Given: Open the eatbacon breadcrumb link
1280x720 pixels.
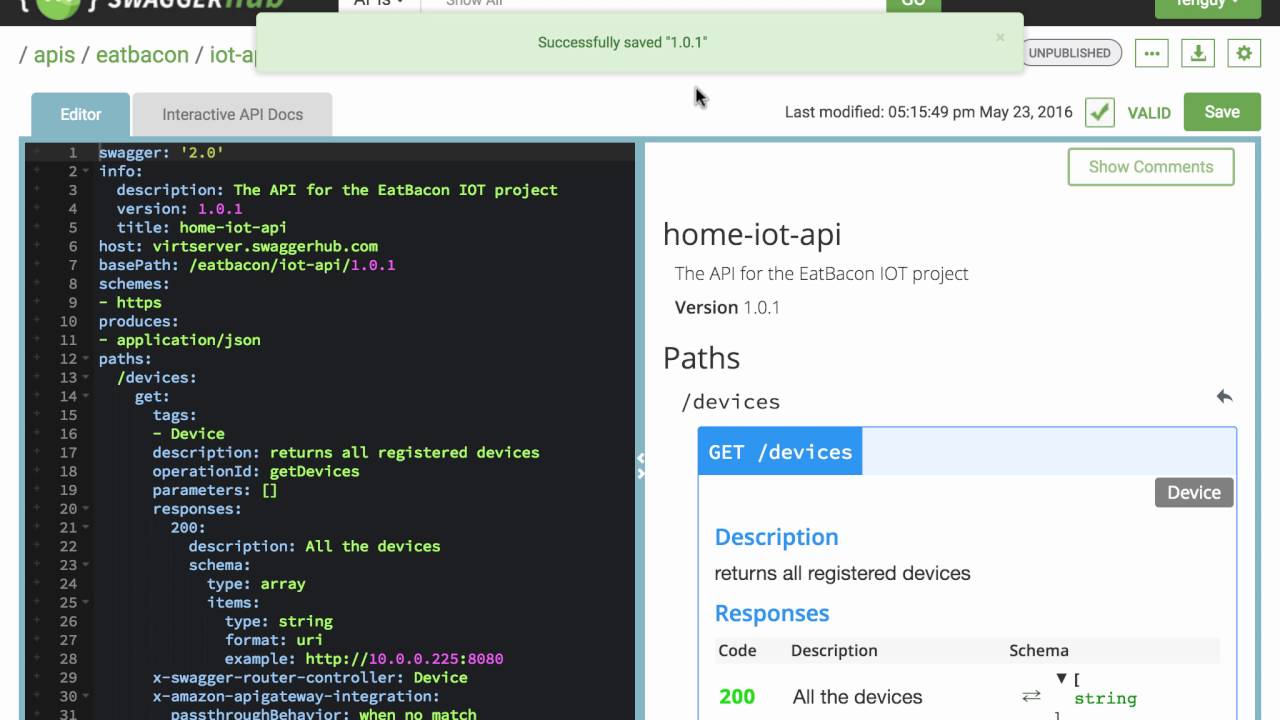Looking at the screenshot, I should (142, 55).
